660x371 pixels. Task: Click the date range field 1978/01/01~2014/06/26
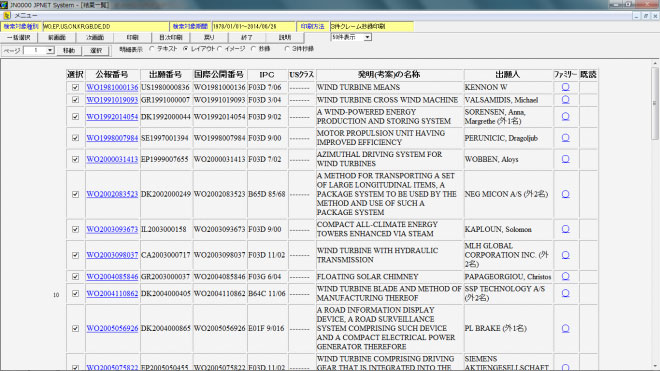[x=253, y=27]
